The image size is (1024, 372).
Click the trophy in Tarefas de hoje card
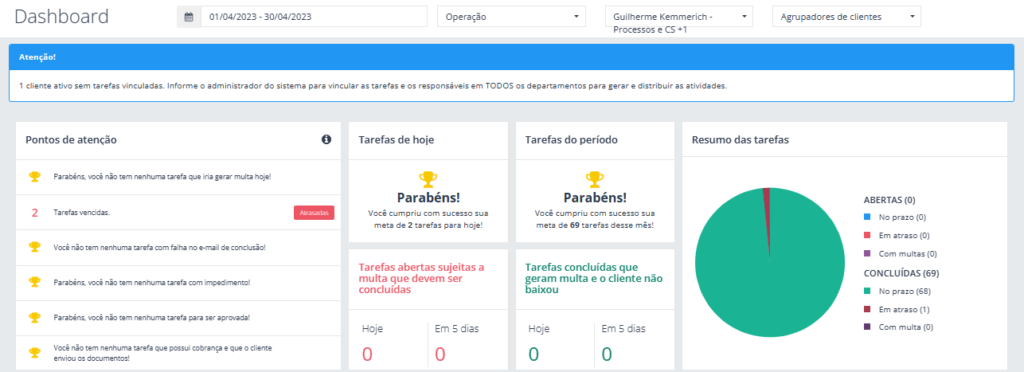(x=428, y=179)
